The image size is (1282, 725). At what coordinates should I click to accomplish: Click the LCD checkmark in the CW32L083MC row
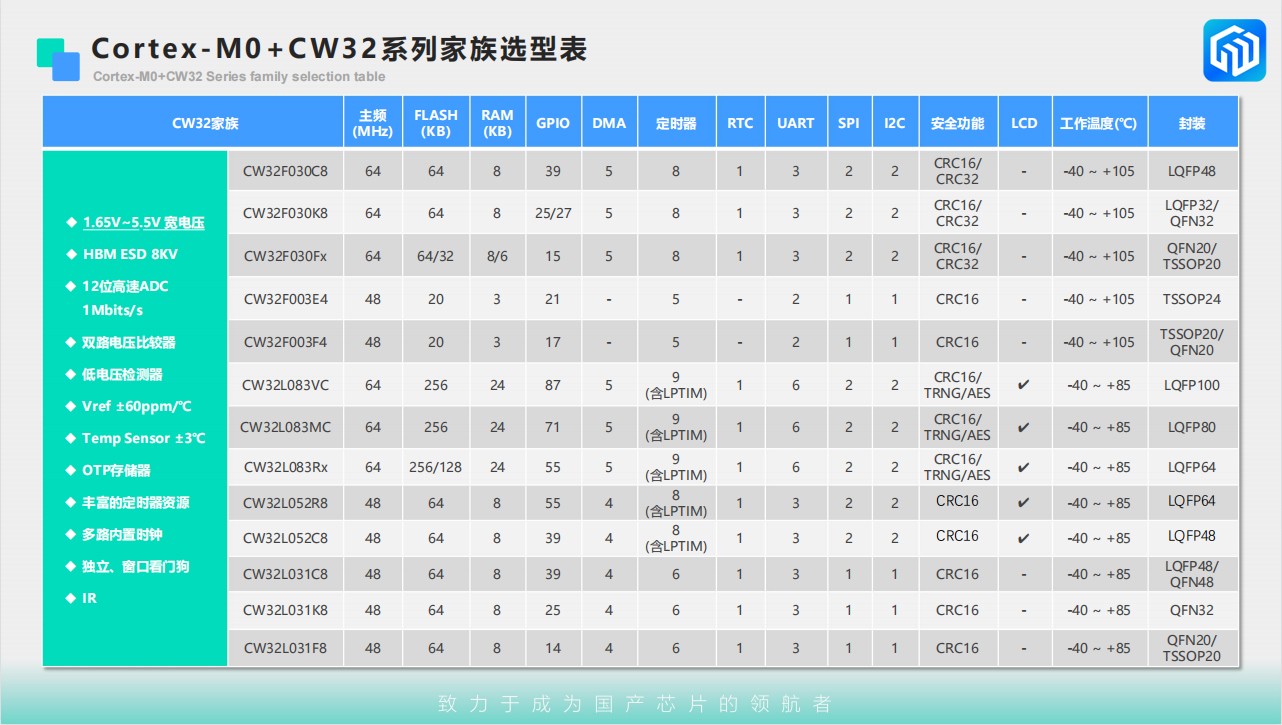click(1023, 427)
